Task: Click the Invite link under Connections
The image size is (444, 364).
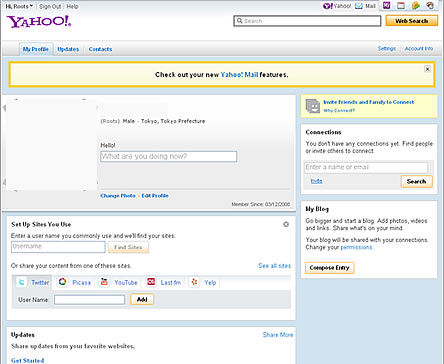Action: tap(316, 181)
